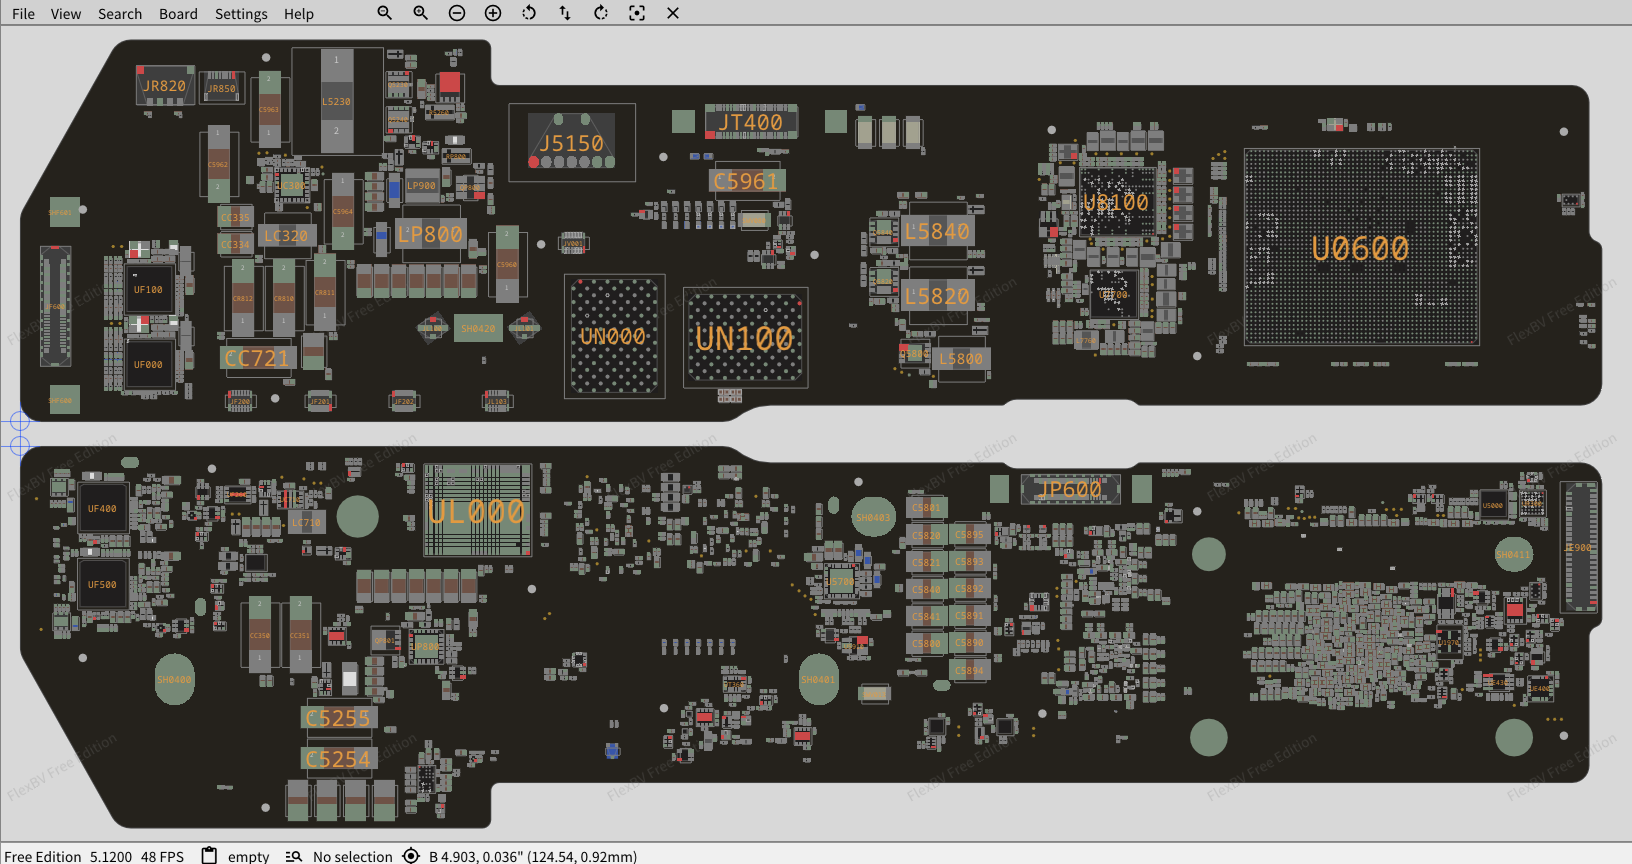
Task: Select component UN000
Action: 614,337
